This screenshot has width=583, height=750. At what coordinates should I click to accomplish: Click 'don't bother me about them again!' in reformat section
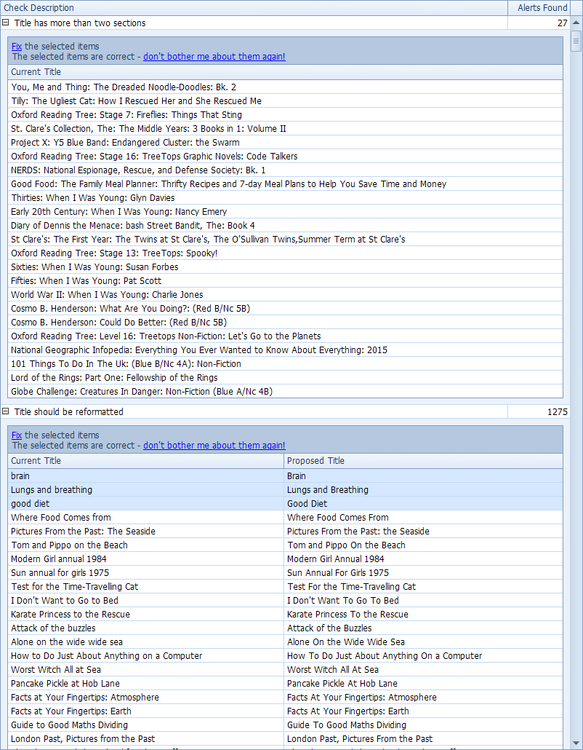(214, 445)
